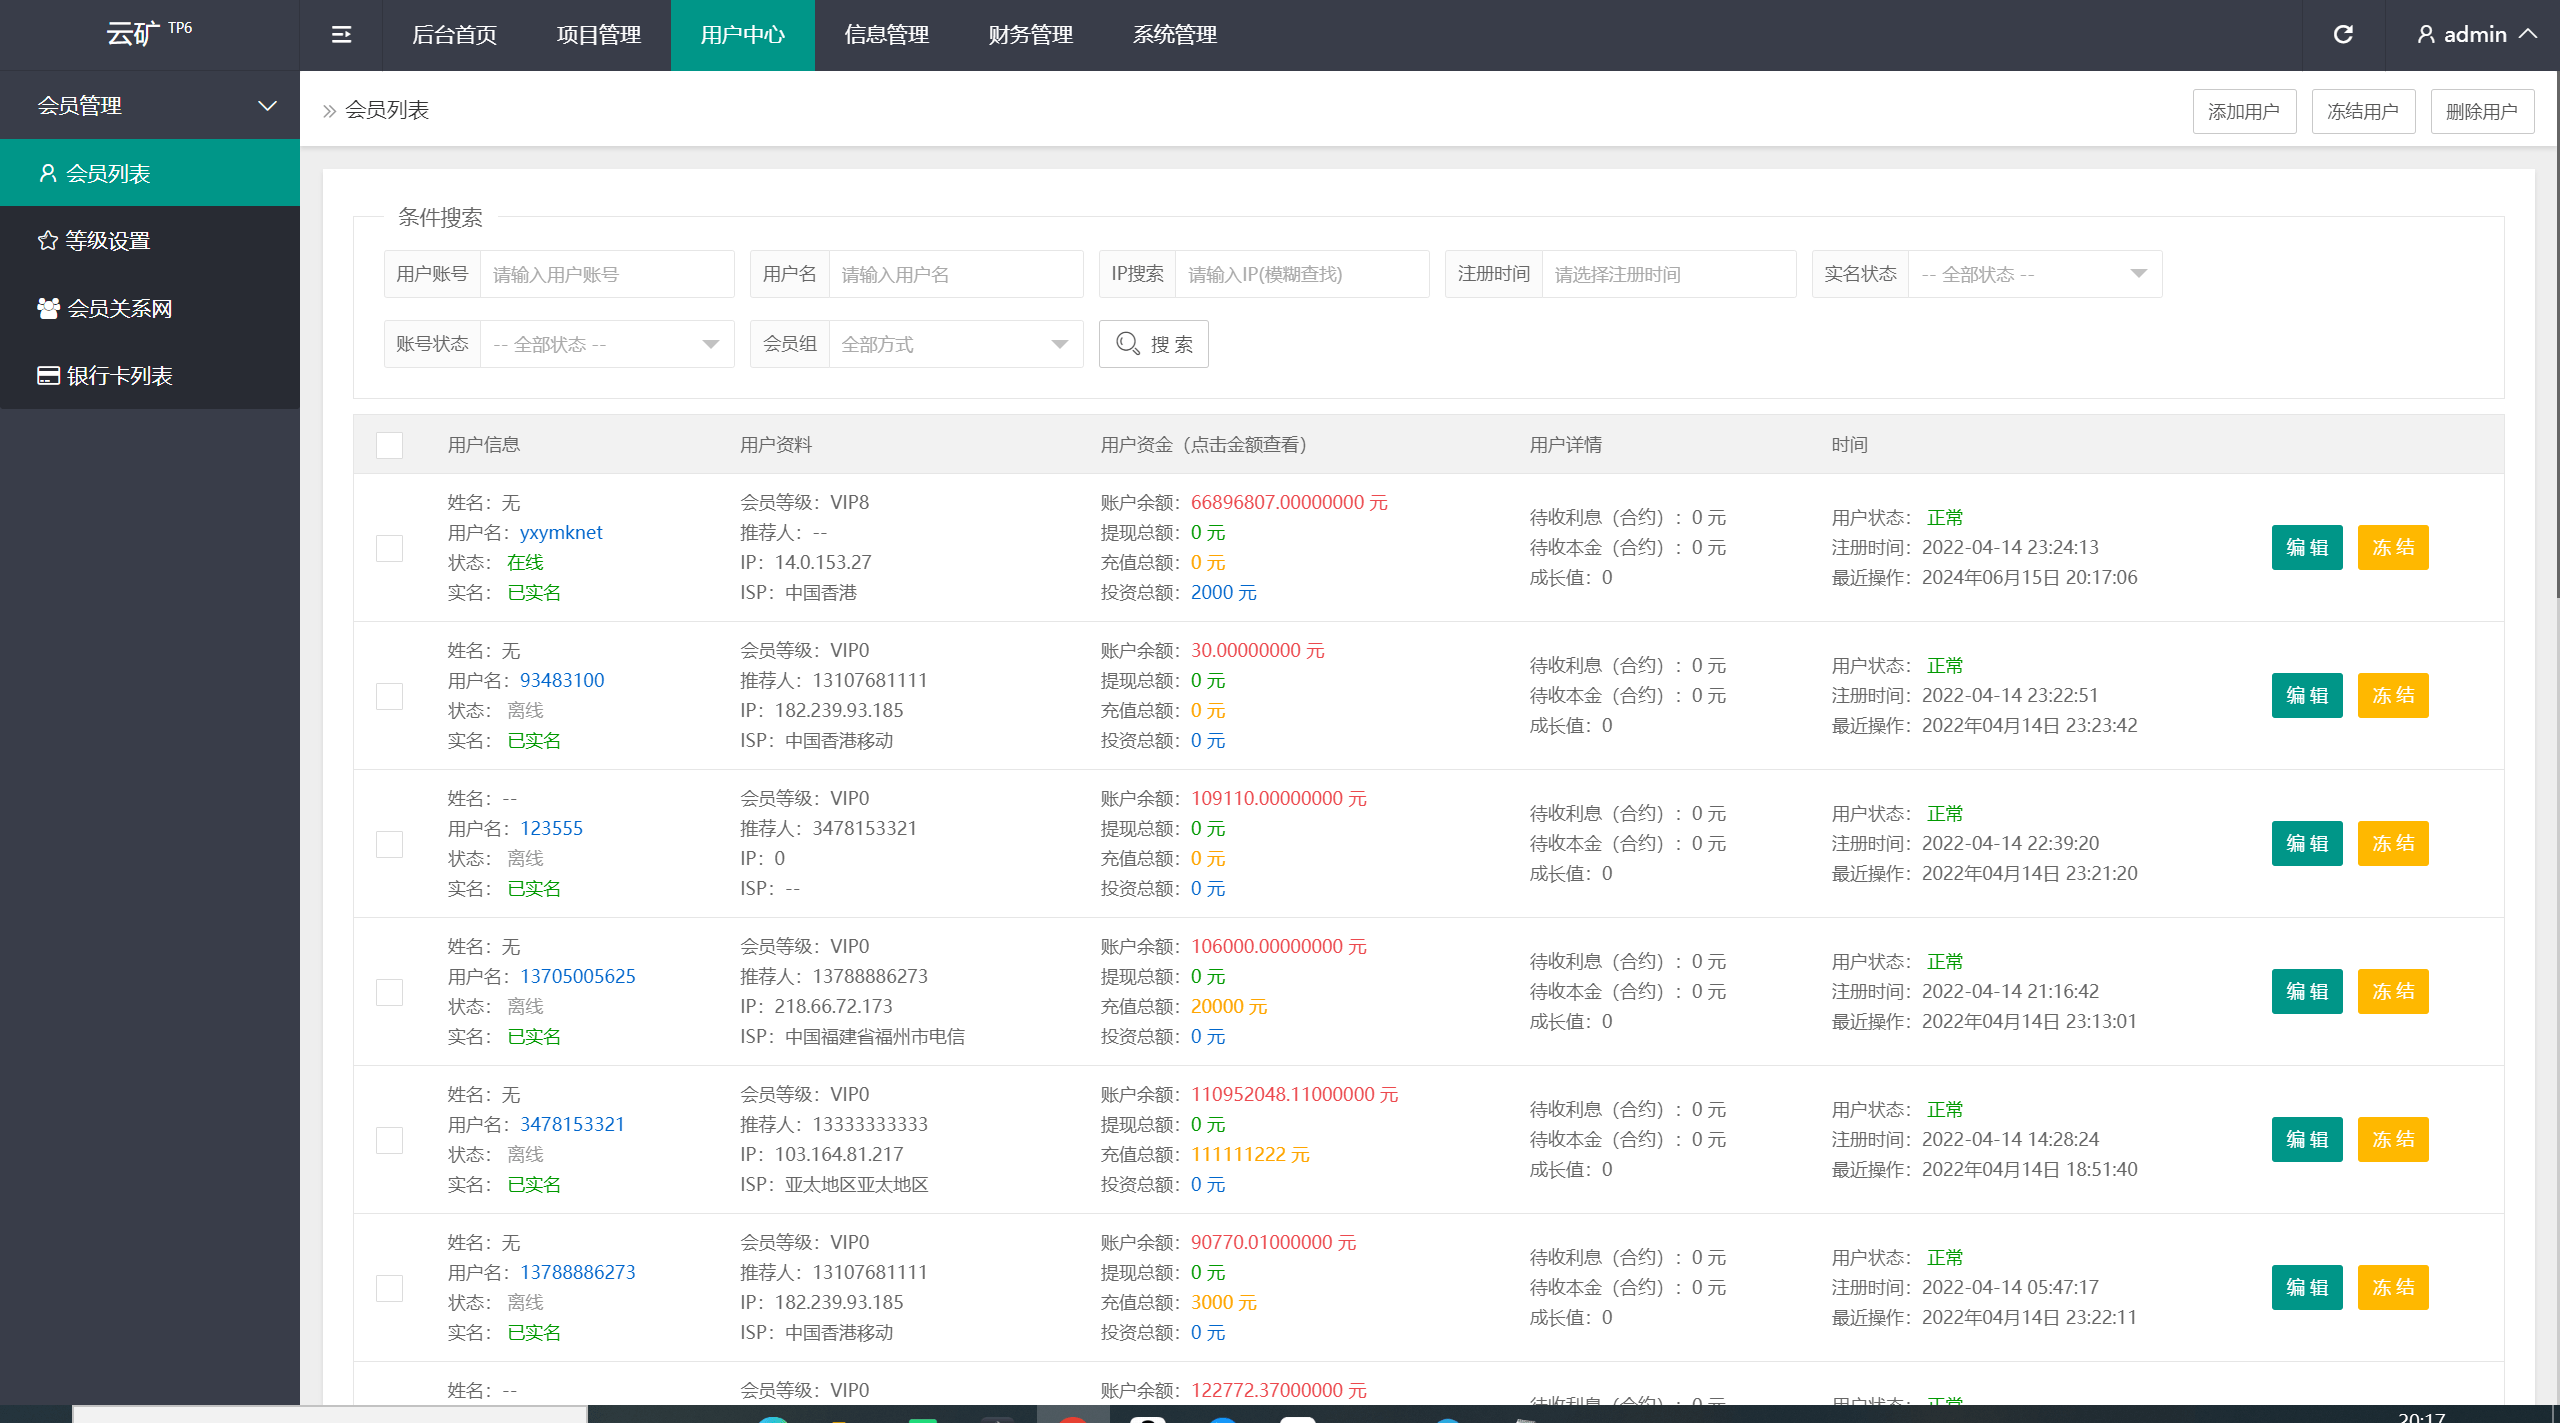The image size is (2560, 1423).
Task: Expand the 实名状态 dropdown
Action: tap(2034, 274)
